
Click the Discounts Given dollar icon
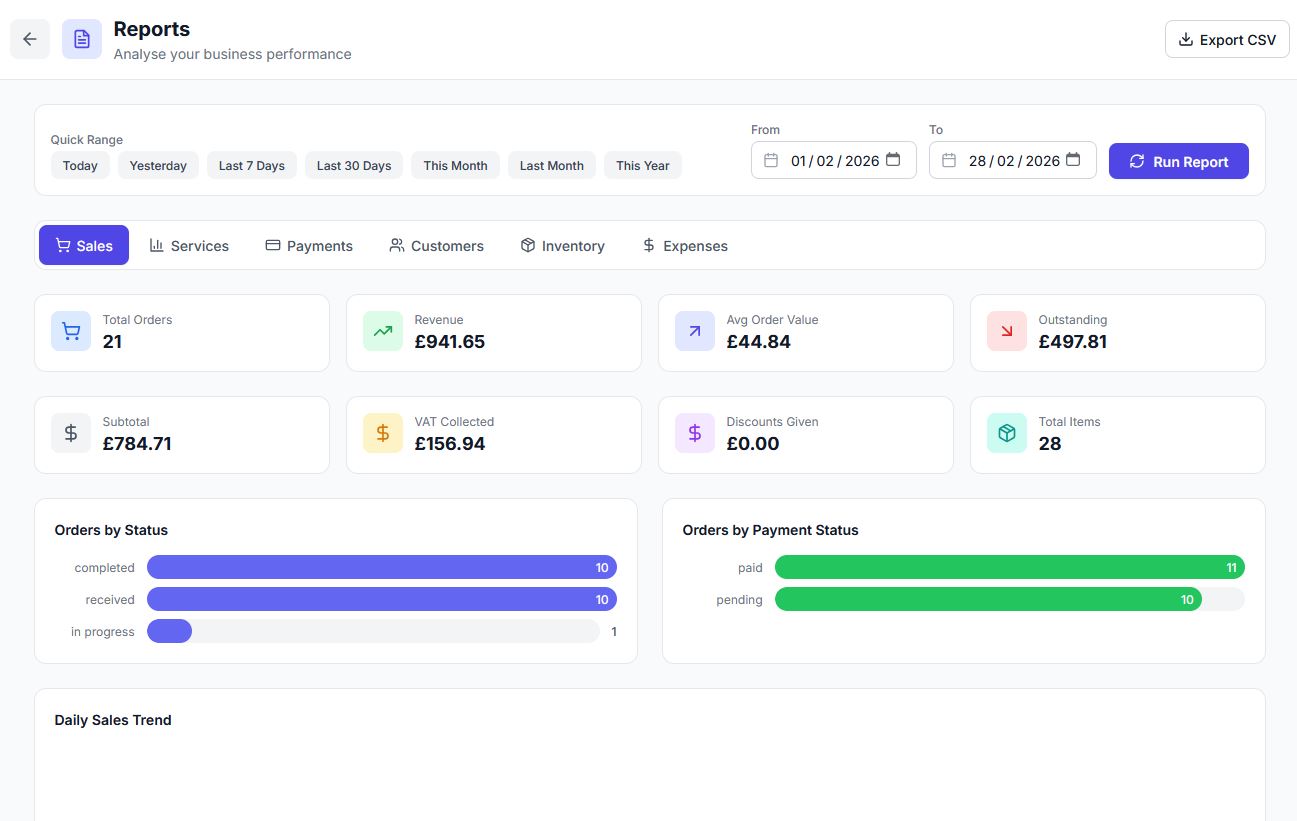[x=695, y=433]
